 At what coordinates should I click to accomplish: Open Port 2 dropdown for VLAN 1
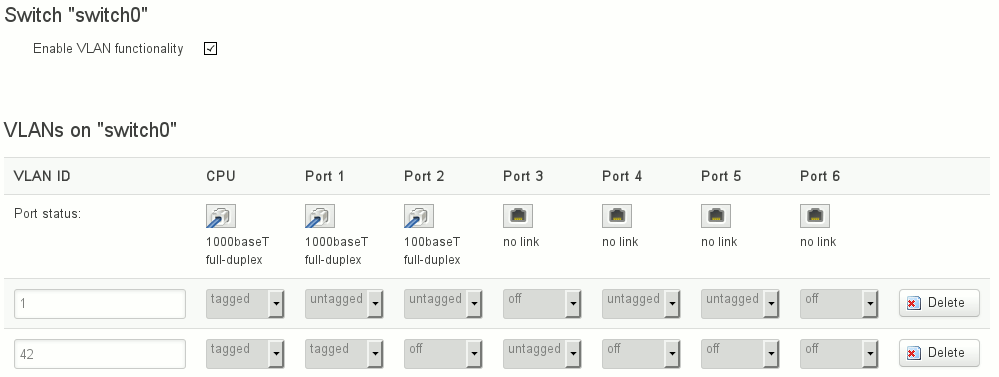coord(443,304)
